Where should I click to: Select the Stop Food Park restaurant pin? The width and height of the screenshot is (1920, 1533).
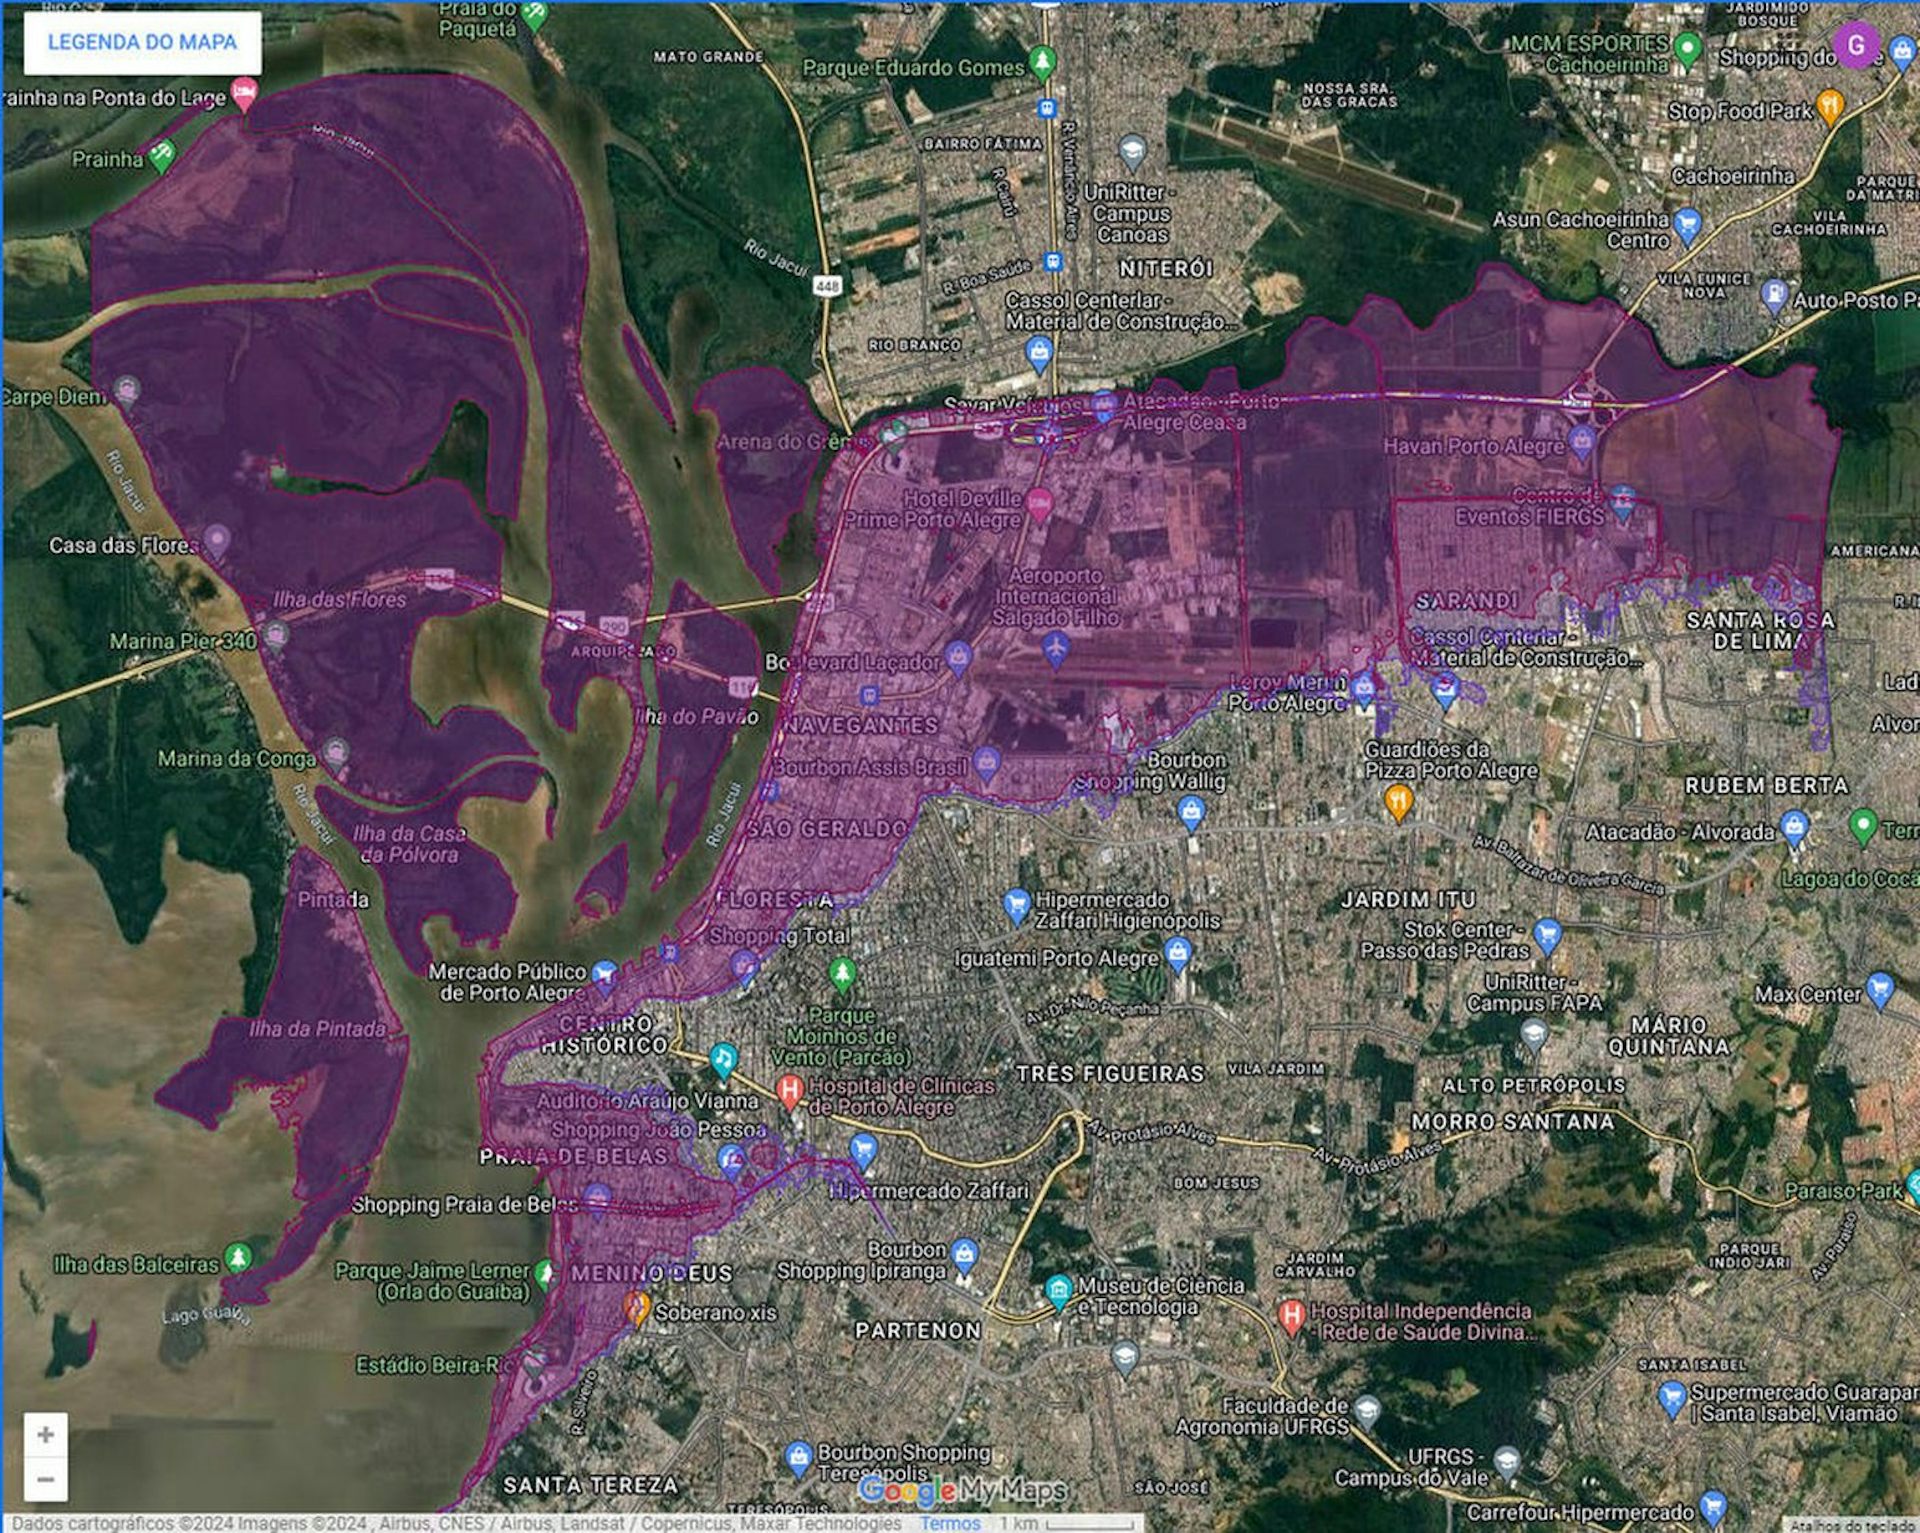[x=1830, y=106]
